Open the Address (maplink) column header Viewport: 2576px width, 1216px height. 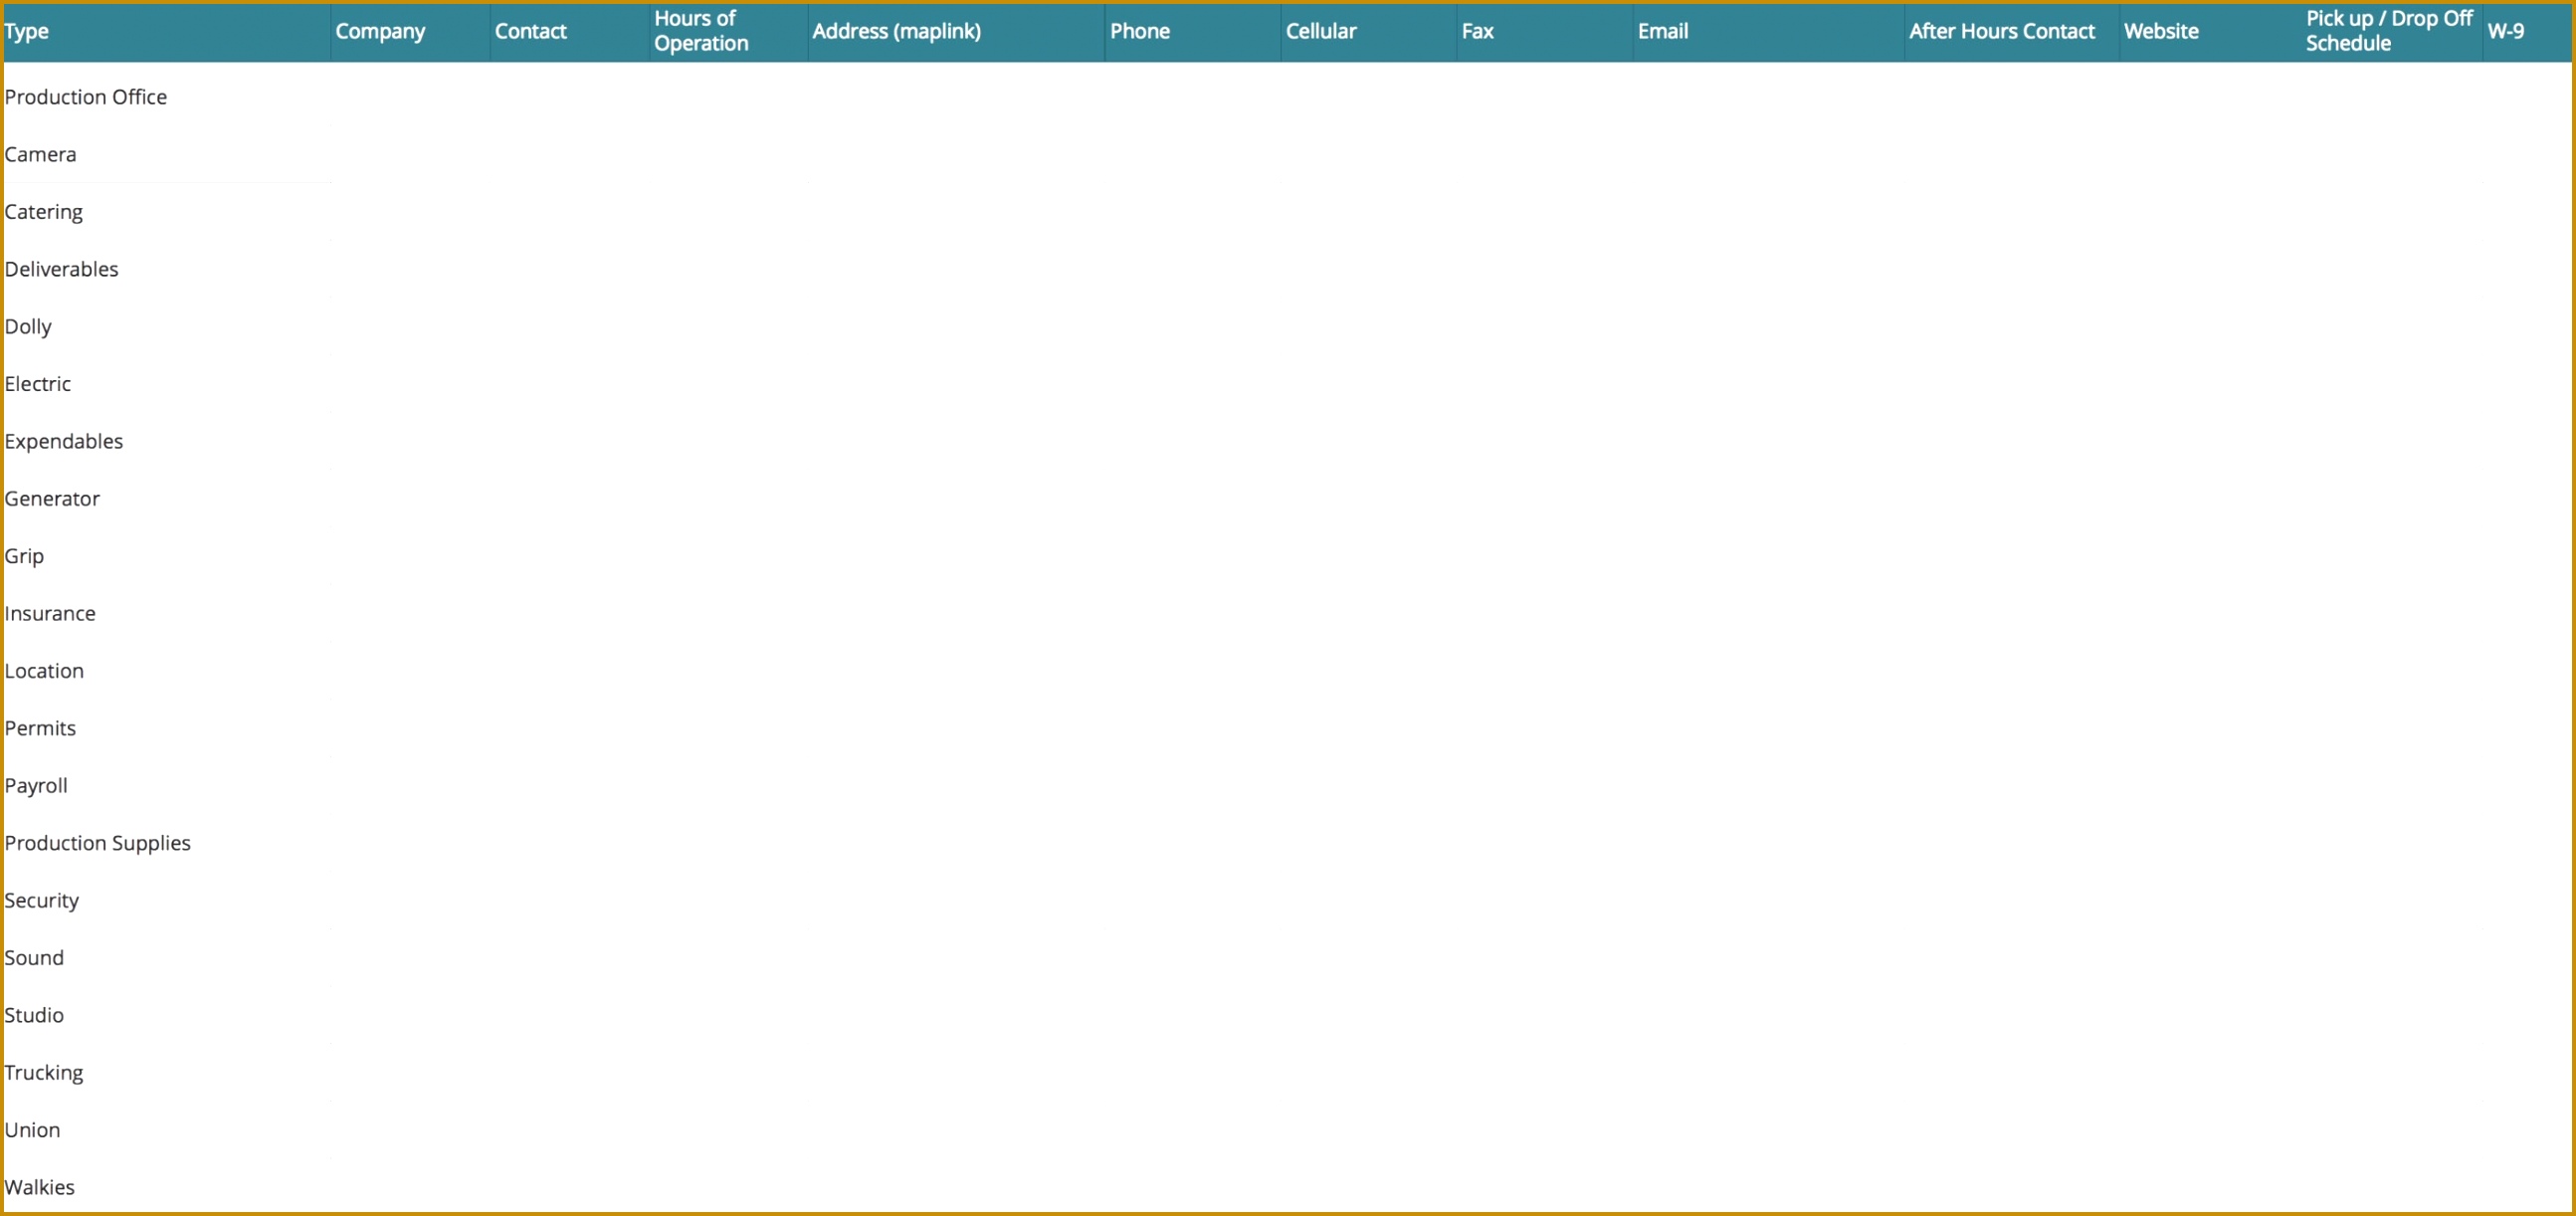tap(896, 31)
